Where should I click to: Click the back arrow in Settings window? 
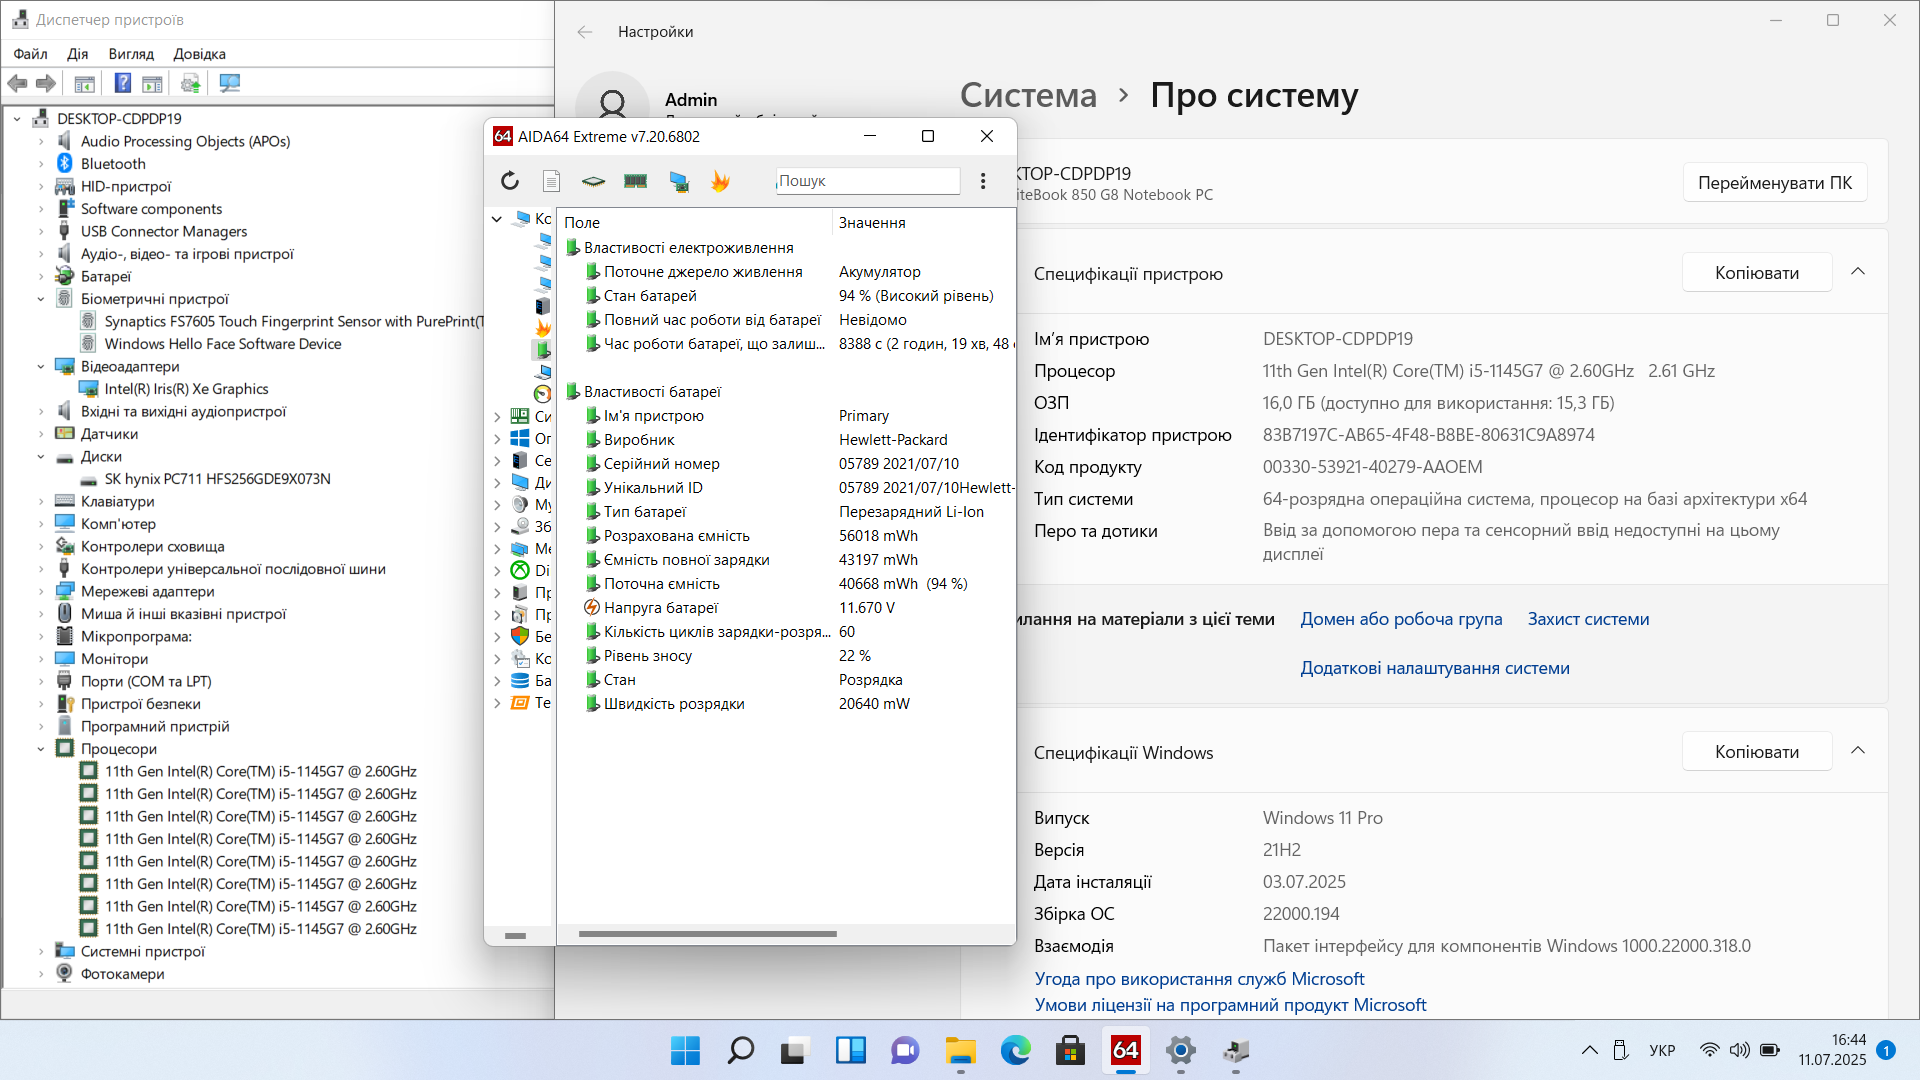pyautogui.click(x=585, y=32)
